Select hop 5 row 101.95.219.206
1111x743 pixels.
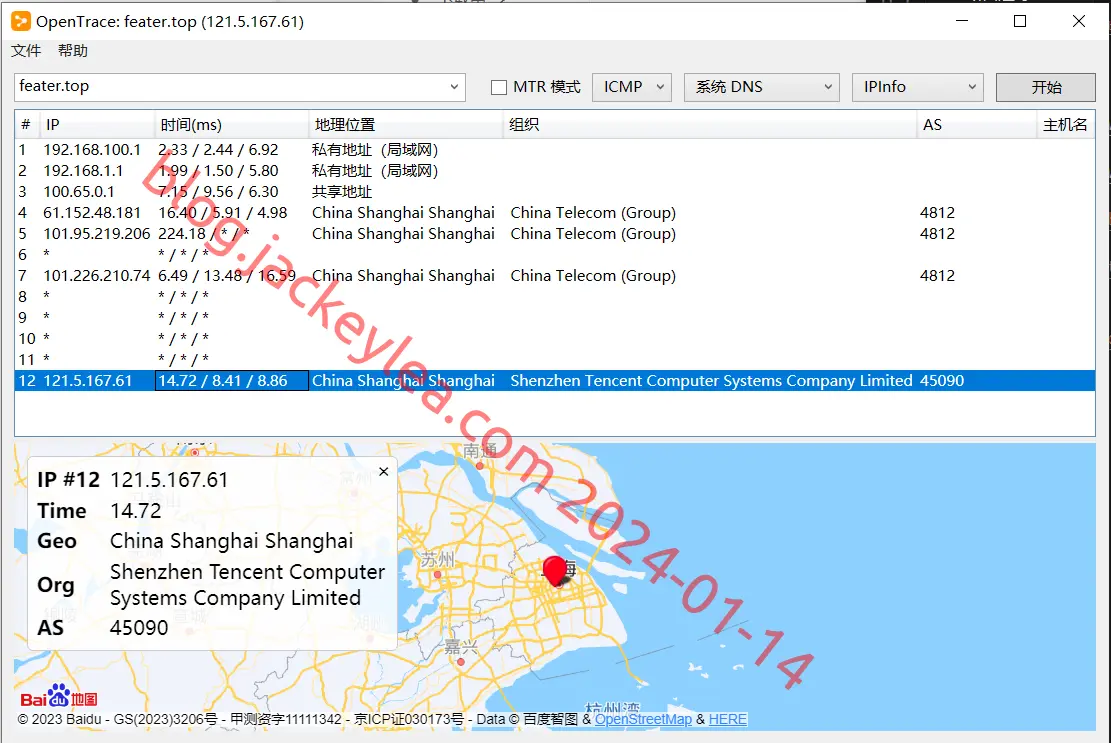pos(555,234)
